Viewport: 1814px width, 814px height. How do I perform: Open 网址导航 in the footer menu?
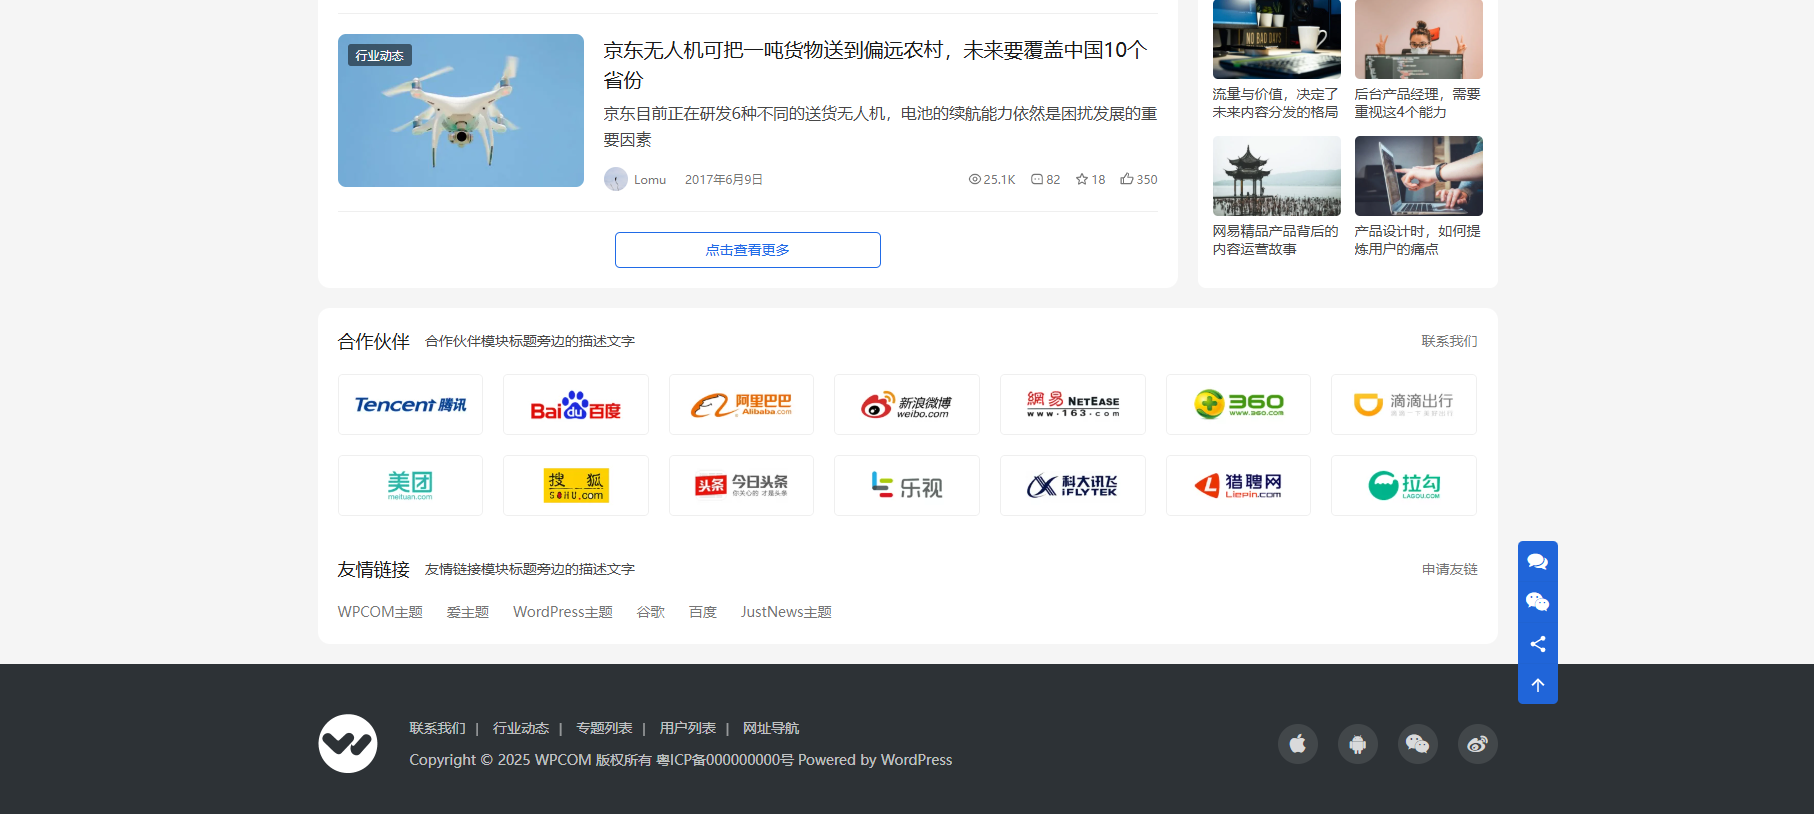point(771,728)
